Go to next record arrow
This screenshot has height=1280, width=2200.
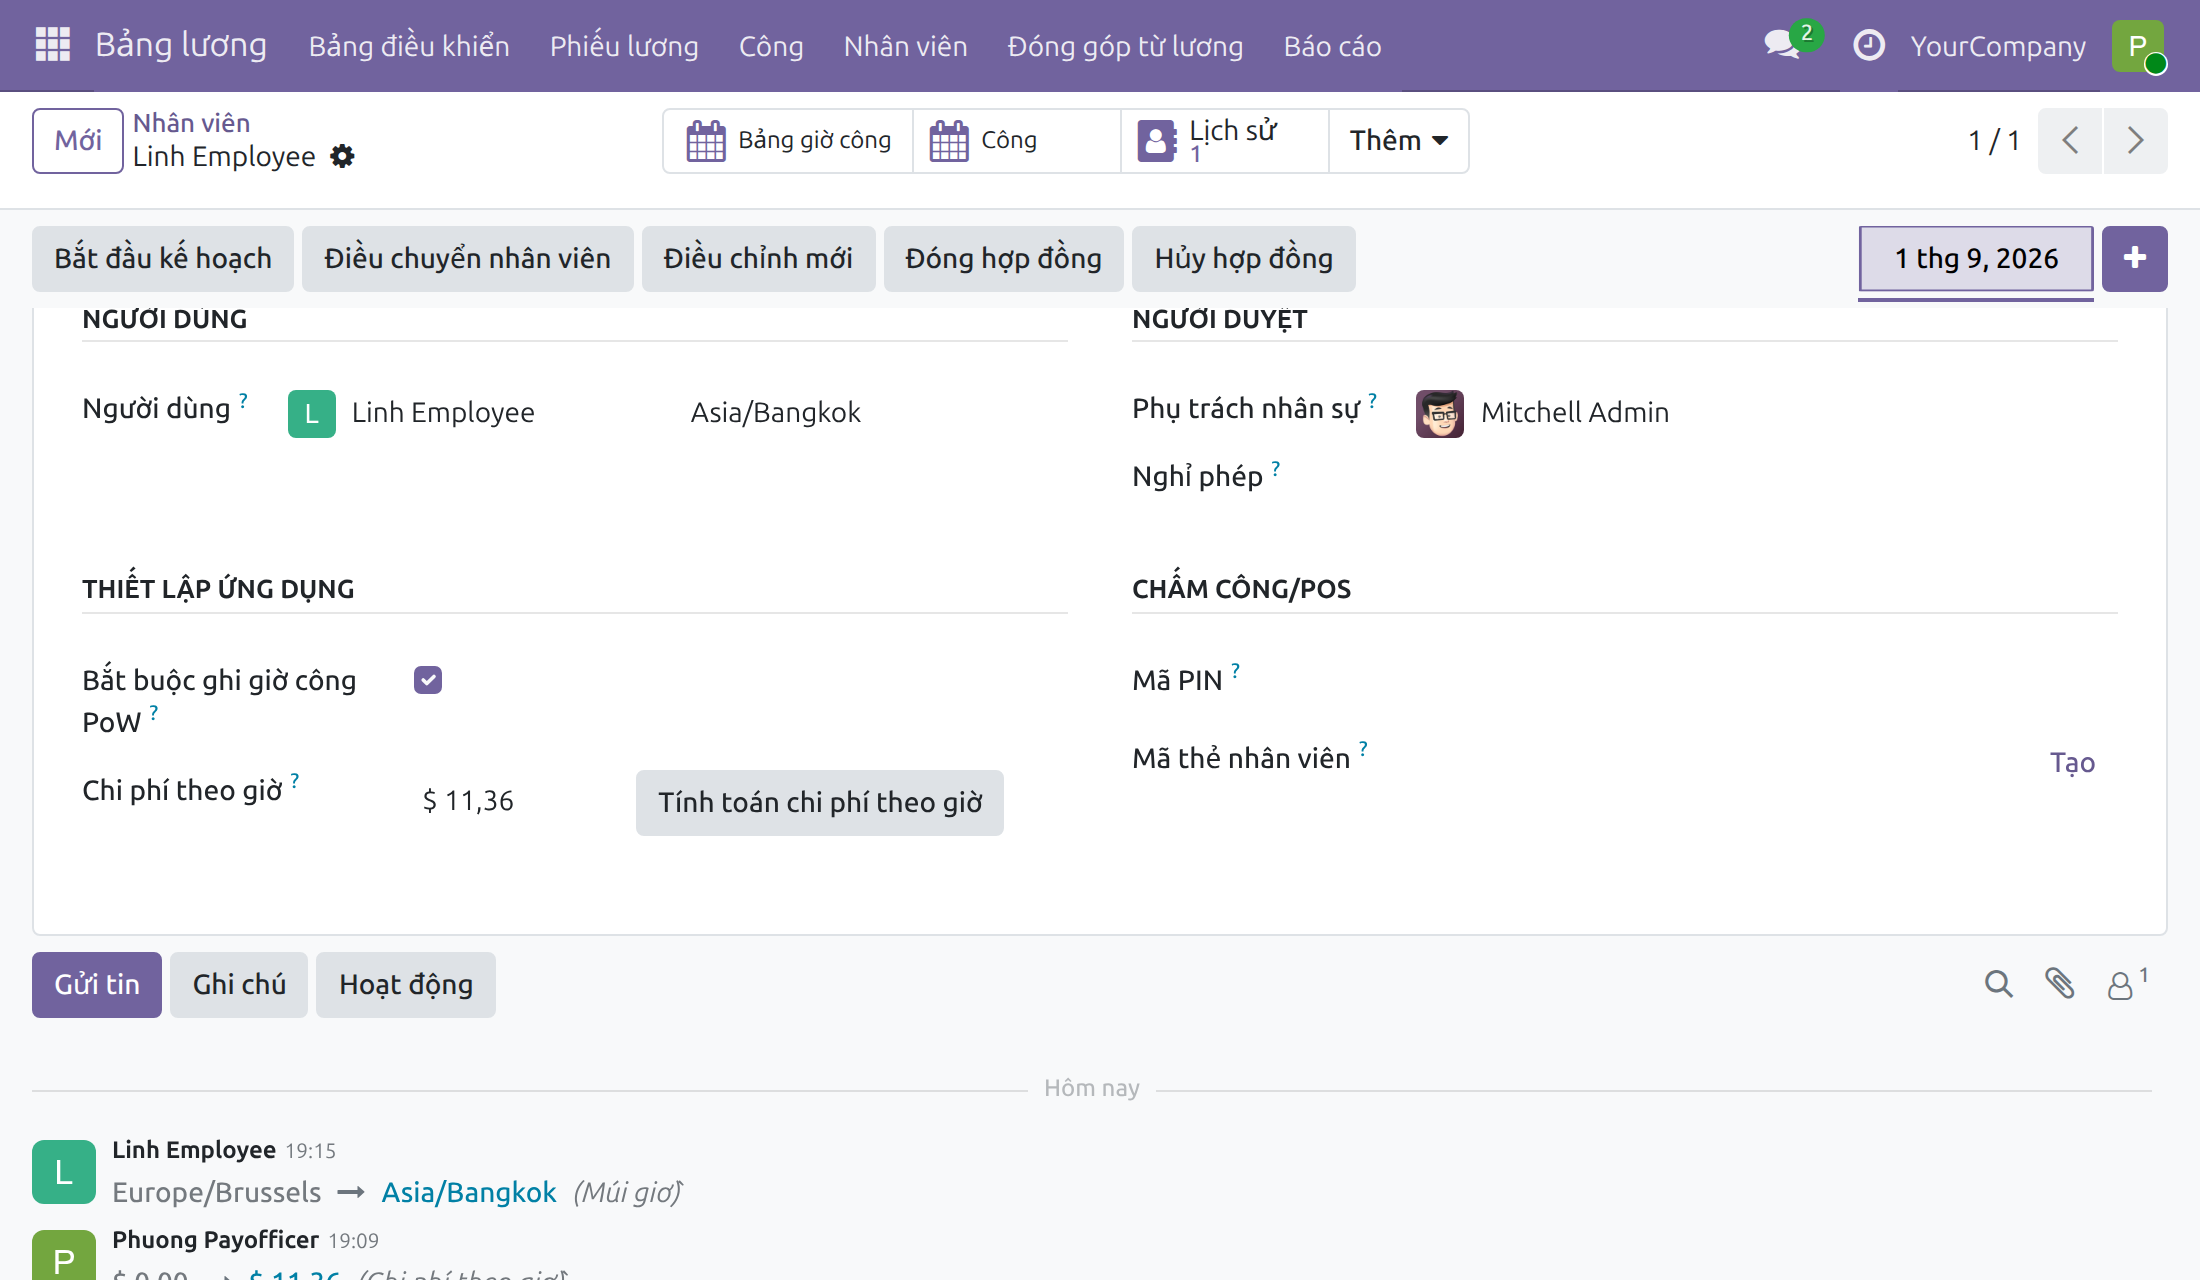2135,141
